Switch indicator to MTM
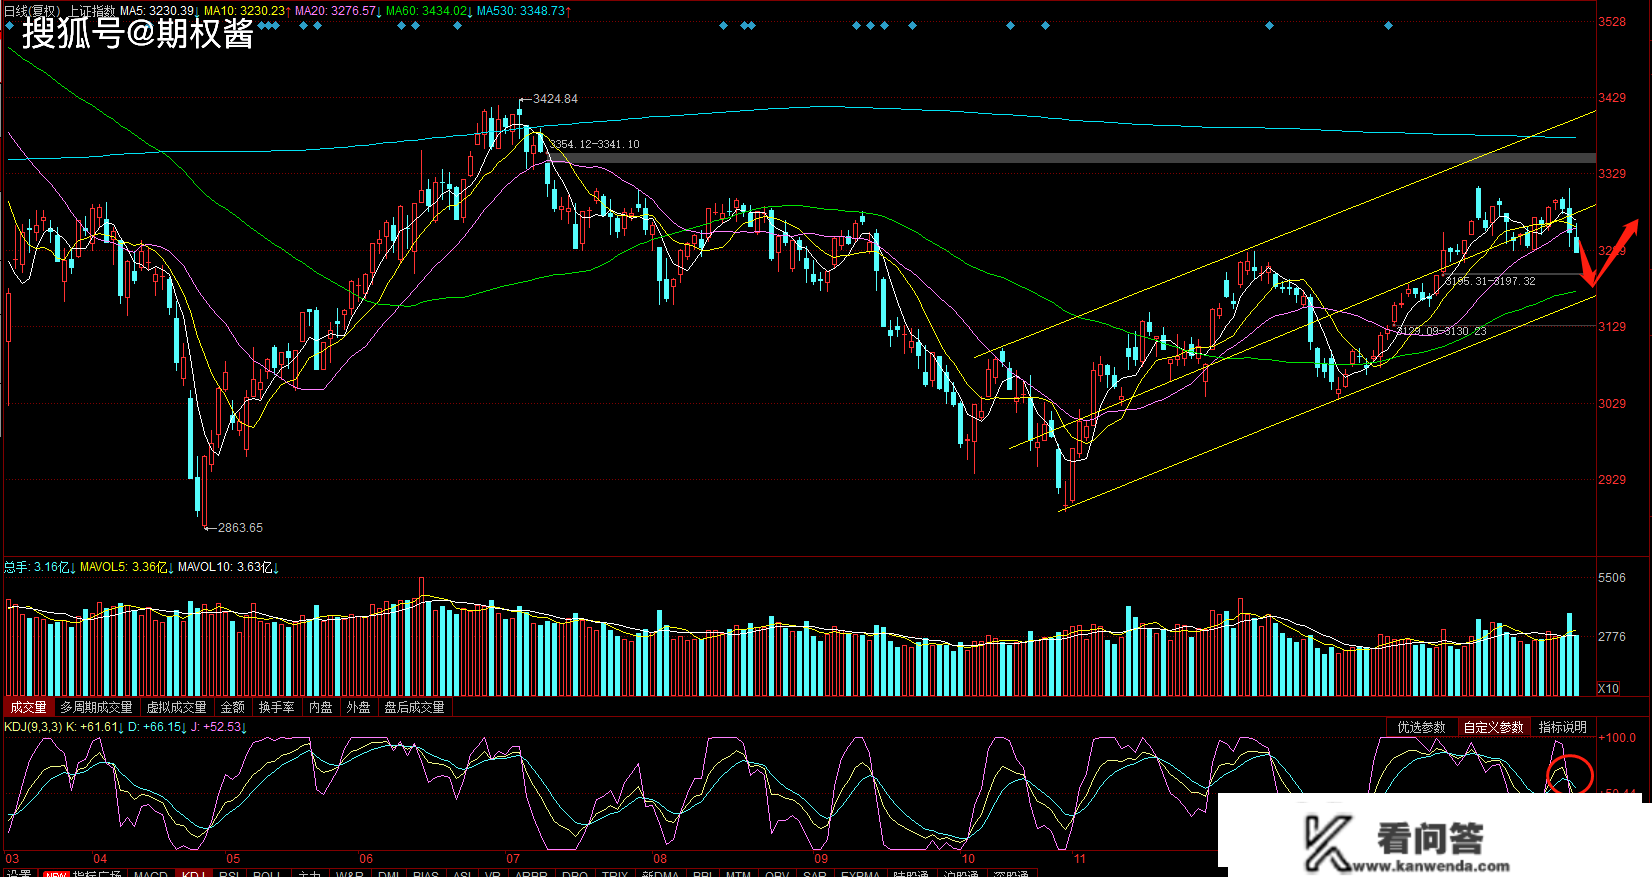Screen dimensions: 1652x877 [x=738, y=873]
